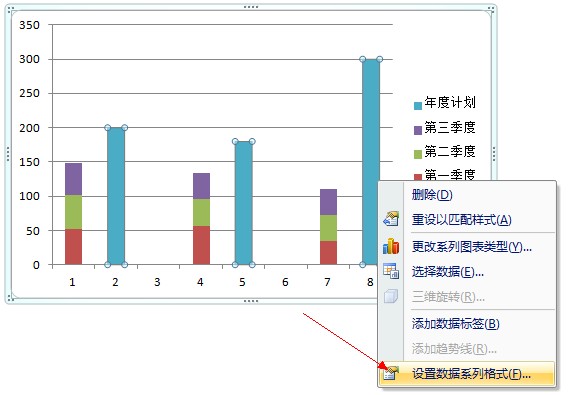The width and height of the screenshot is (581, 395).
Task: Click the green segment of bar 4
Action: pyautogui.click(x=201, y=212)
